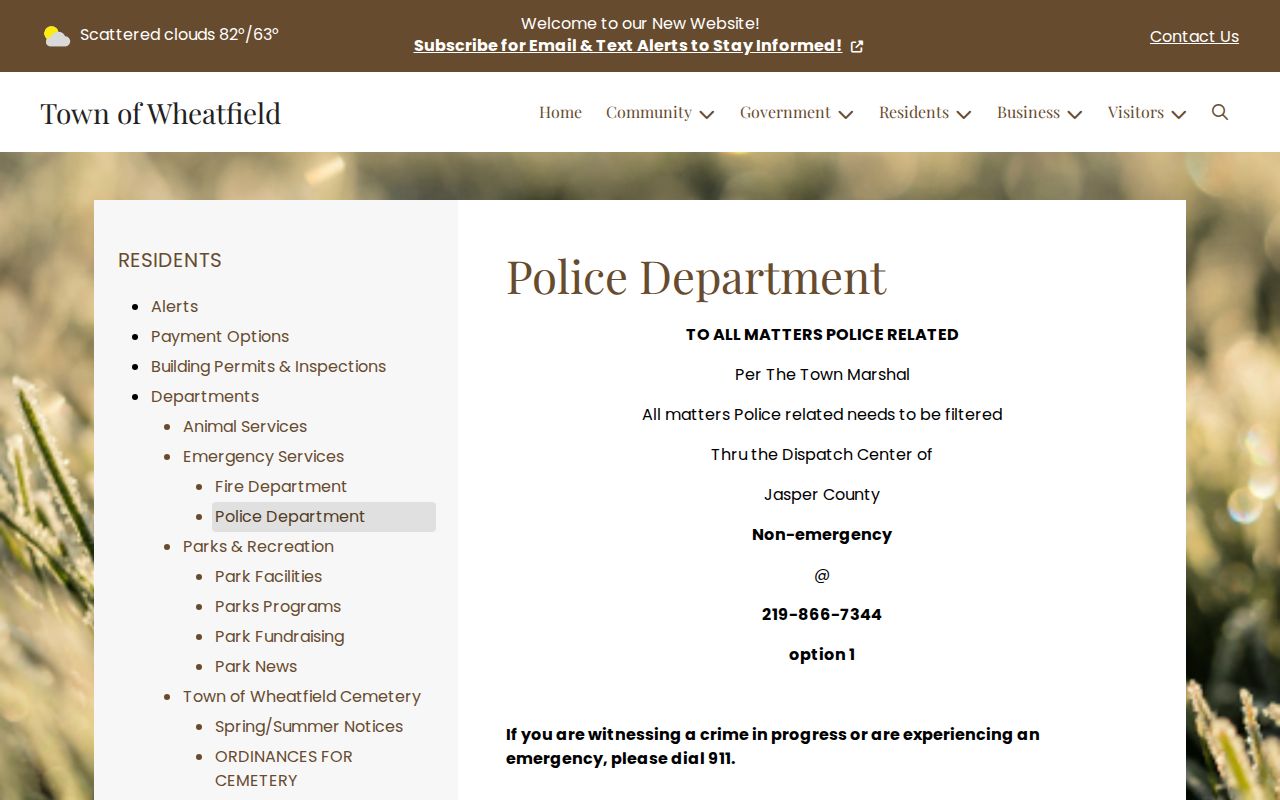Viewport: 1280px width, 800px height.
Task: Open Payment Options in the sidebar
Action: click(x=220, y=336)
